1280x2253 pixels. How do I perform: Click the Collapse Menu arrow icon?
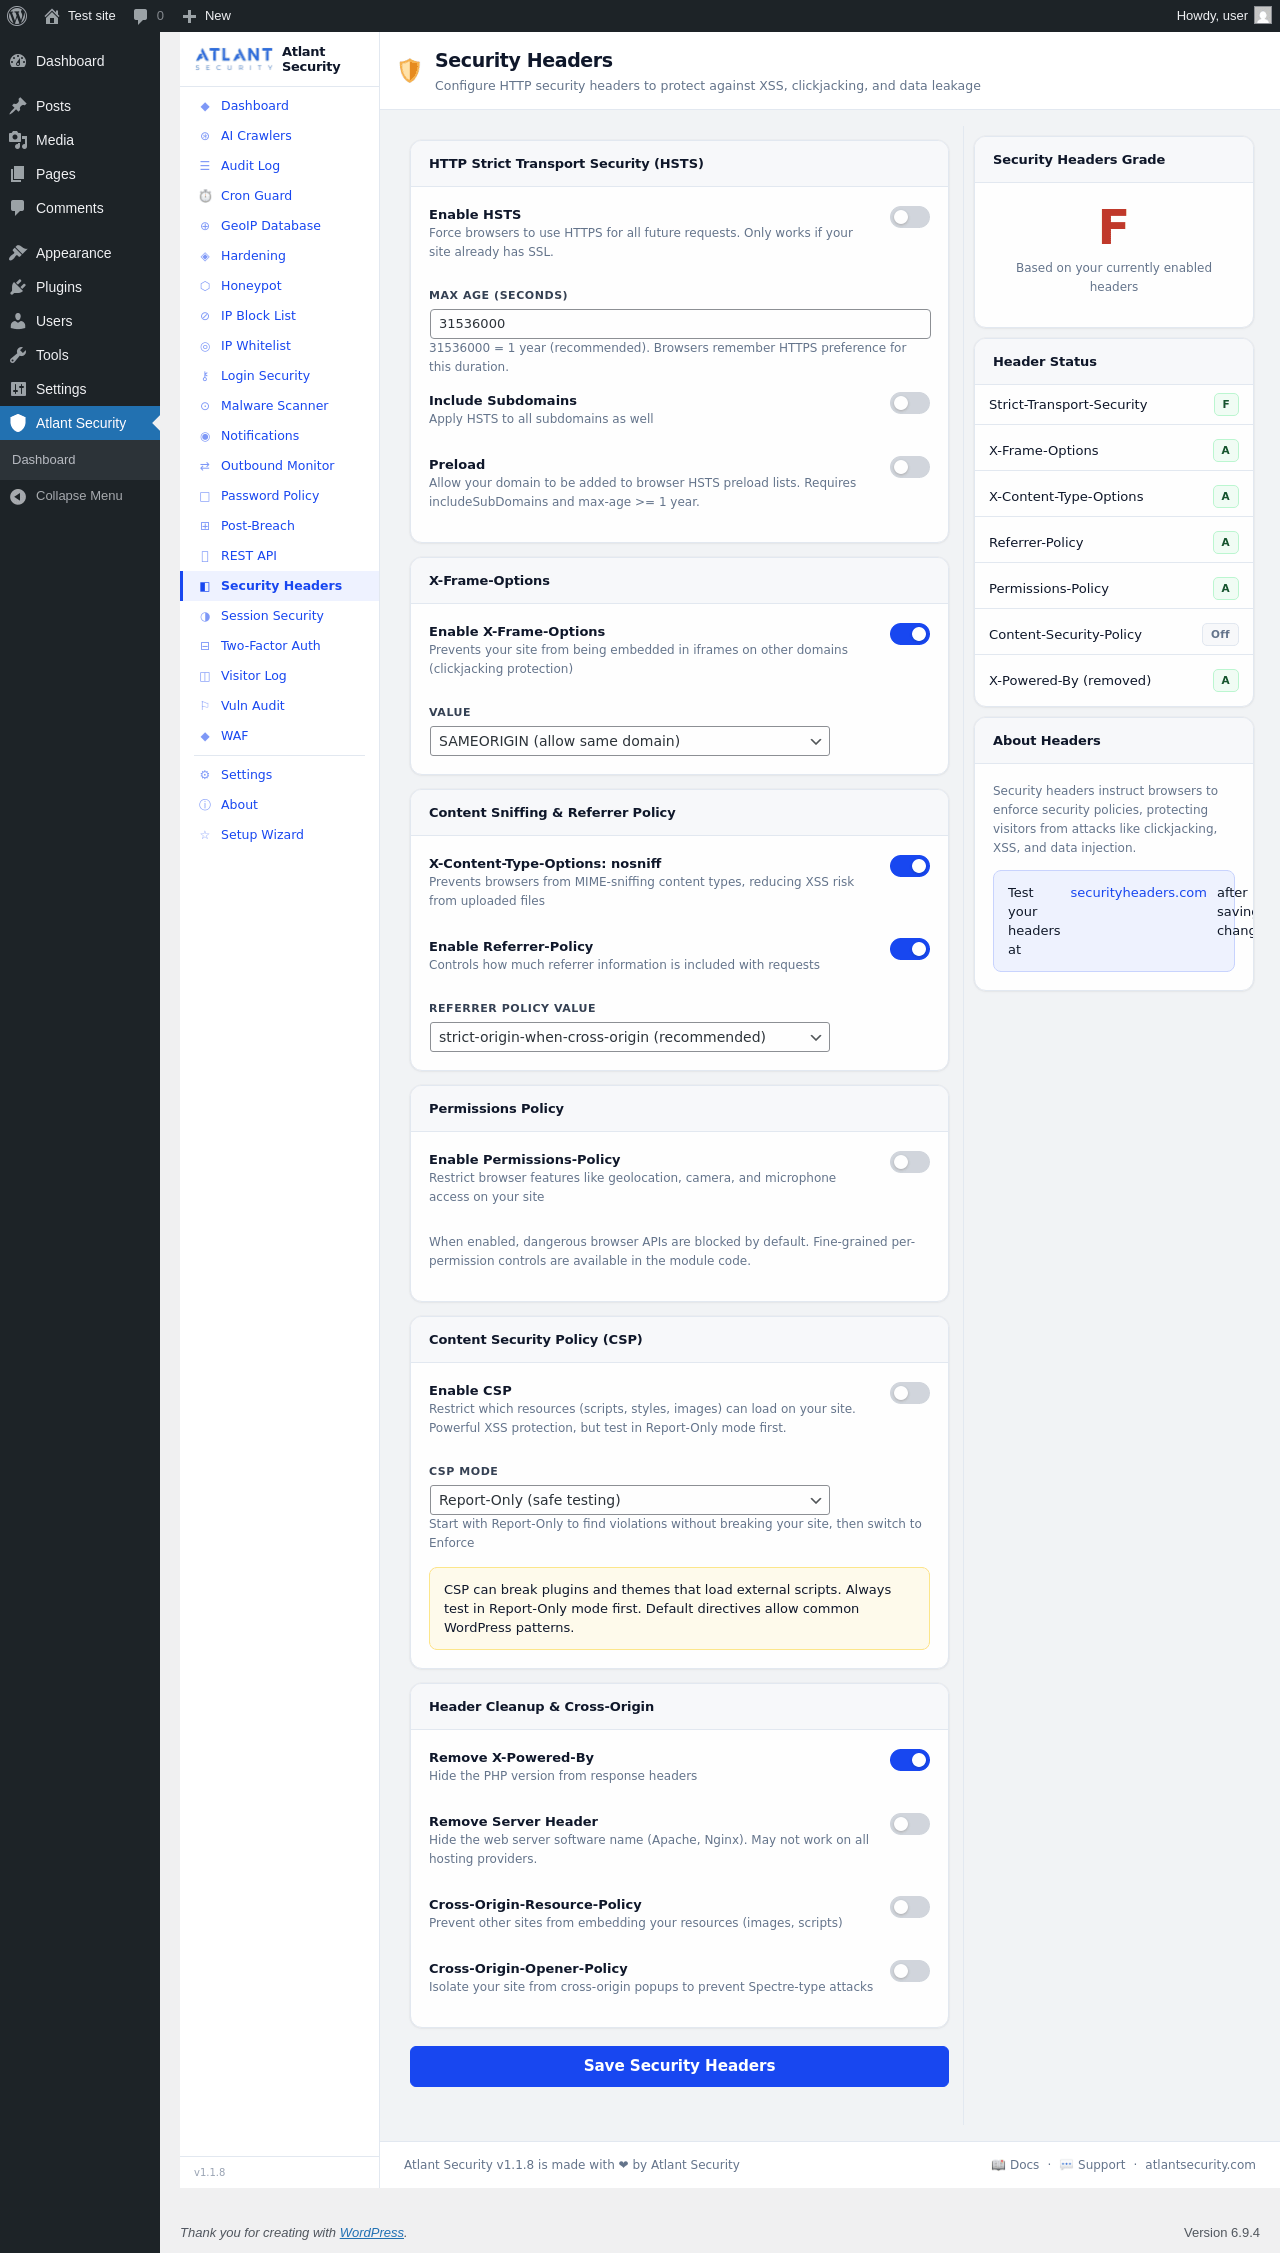coord(18,496)
